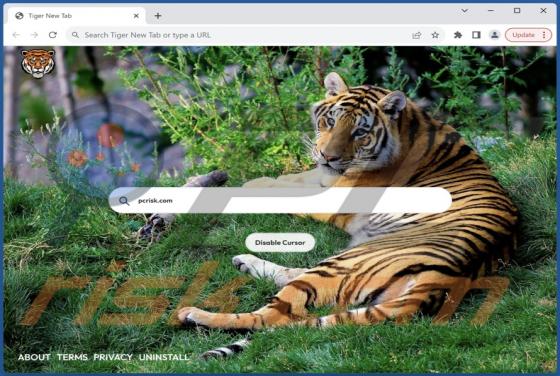Expand the tab search chevron
This screenshot has height=376, width=560.
coord(465,11)
